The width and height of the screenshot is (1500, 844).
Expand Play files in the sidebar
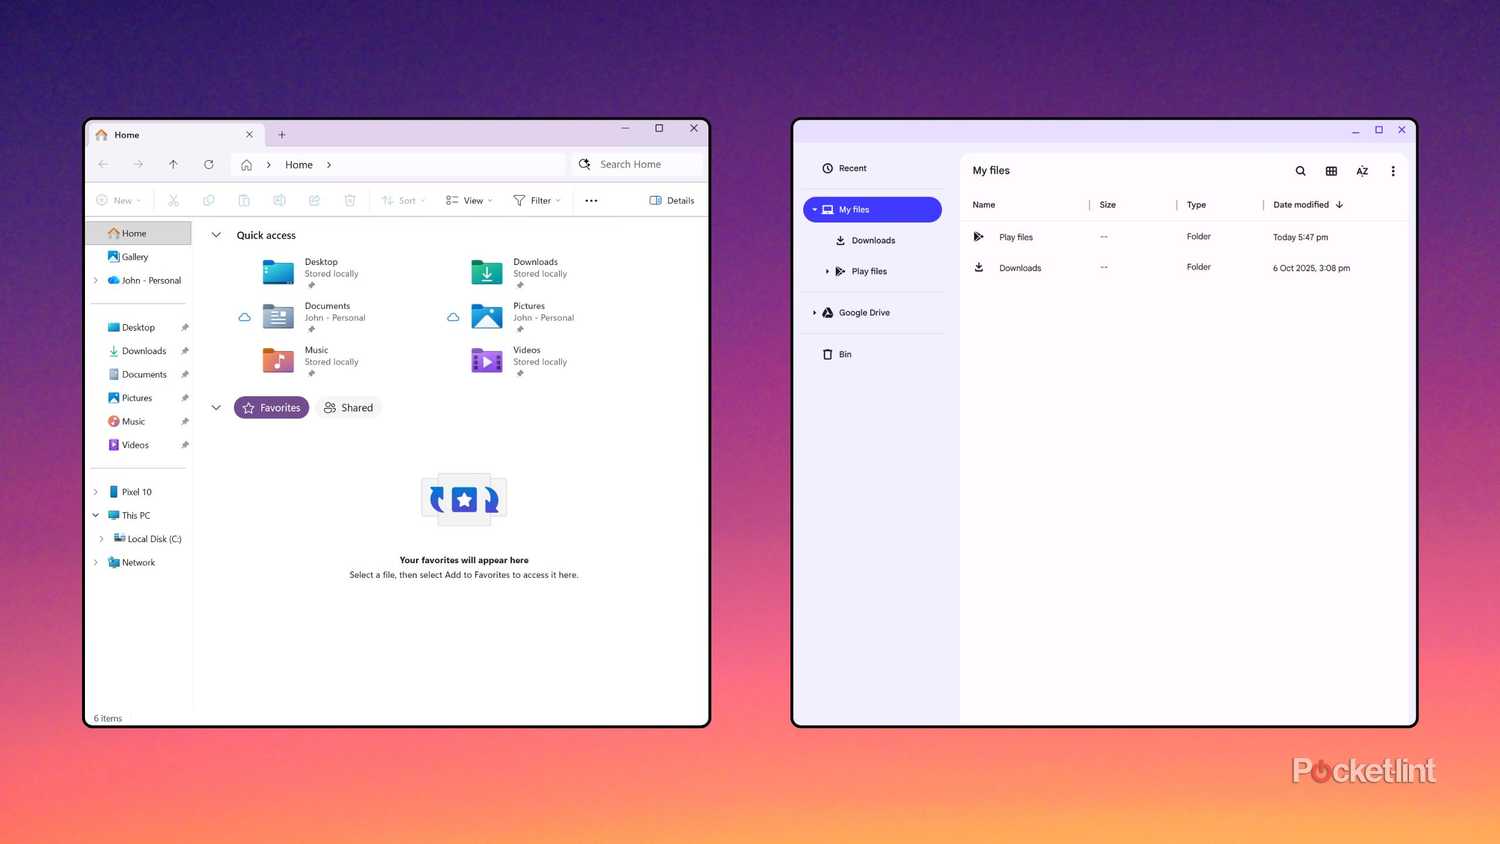pyautogui.click(x=827, y=271)
